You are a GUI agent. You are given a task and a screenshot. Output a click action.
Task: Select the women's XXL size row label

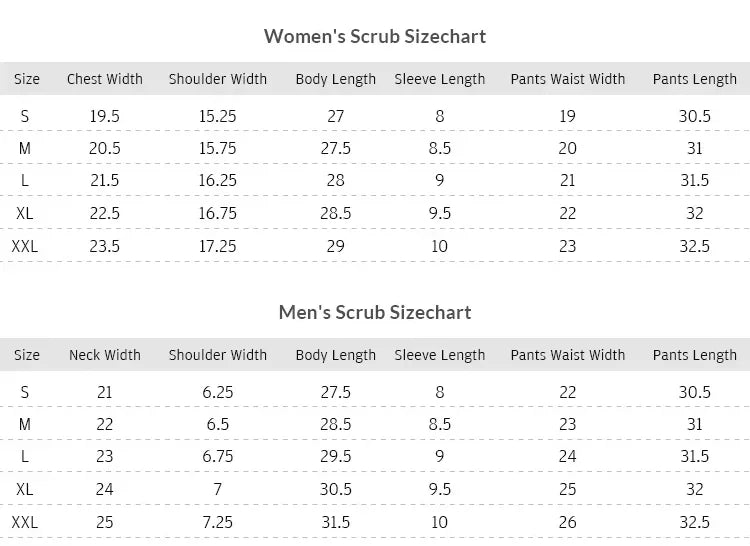25,246
